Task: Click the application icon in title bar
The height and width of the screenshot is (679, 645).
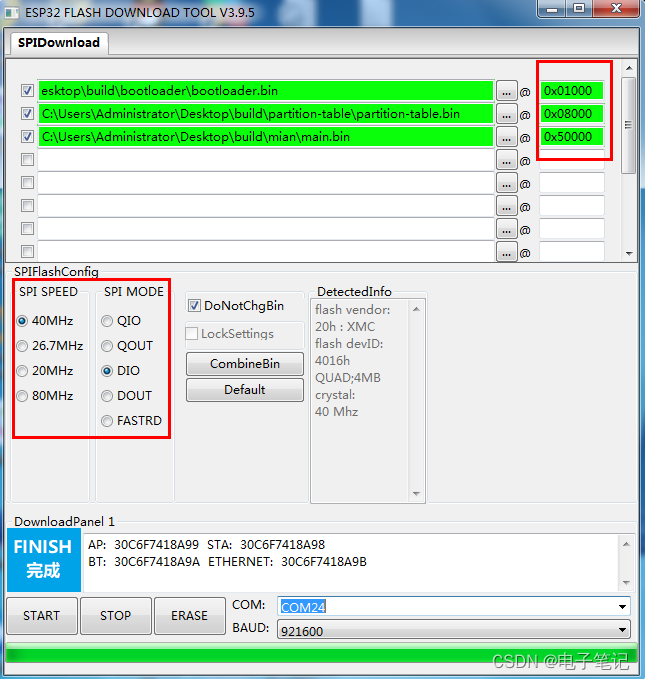Action: coord(12,13)
